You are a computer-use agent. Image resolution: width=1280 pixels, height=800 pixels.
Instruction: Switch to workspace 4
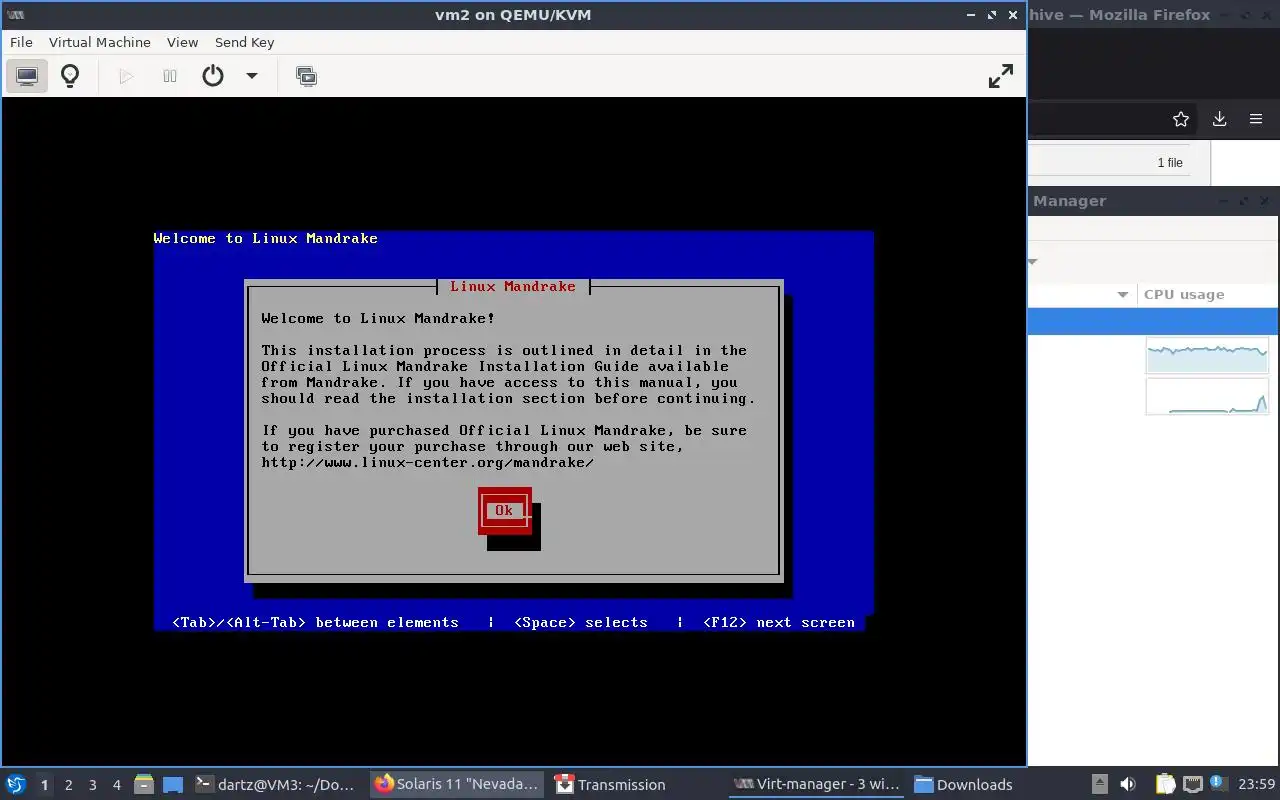point(117,785)
